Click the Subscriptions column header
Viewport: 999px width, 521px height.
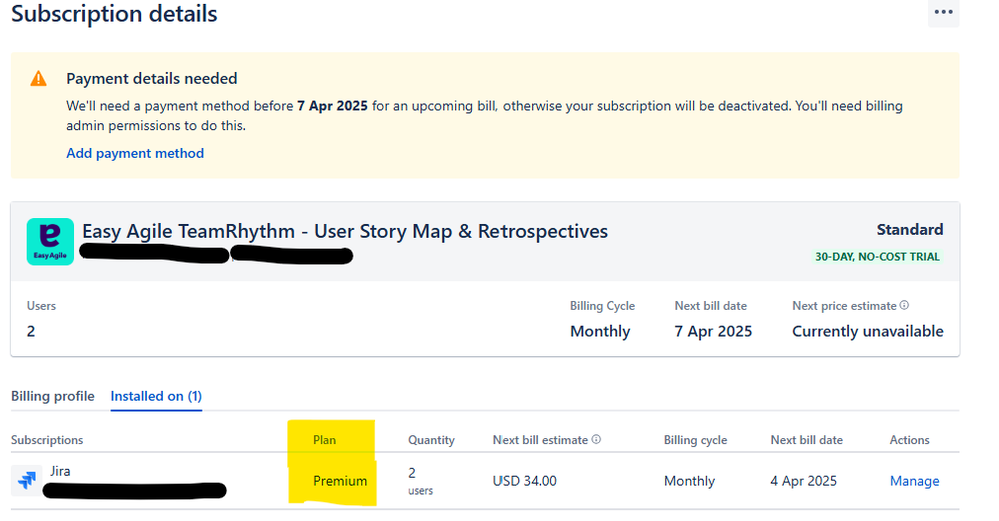pos(47,439)
